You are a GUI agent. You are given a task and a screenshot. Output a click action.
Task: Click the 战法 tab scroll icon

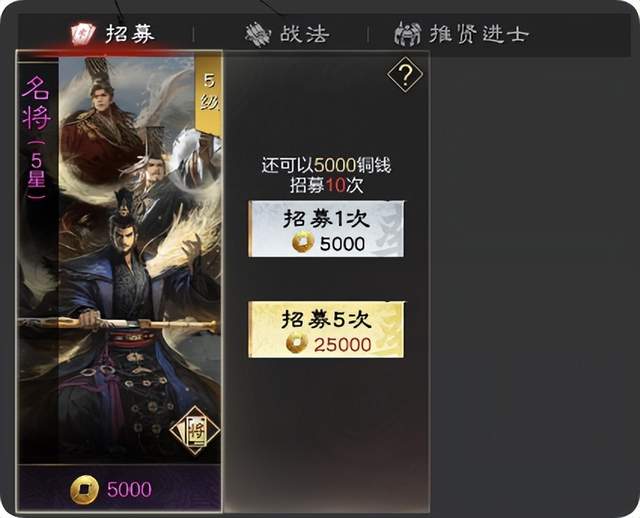pos(258,34)
